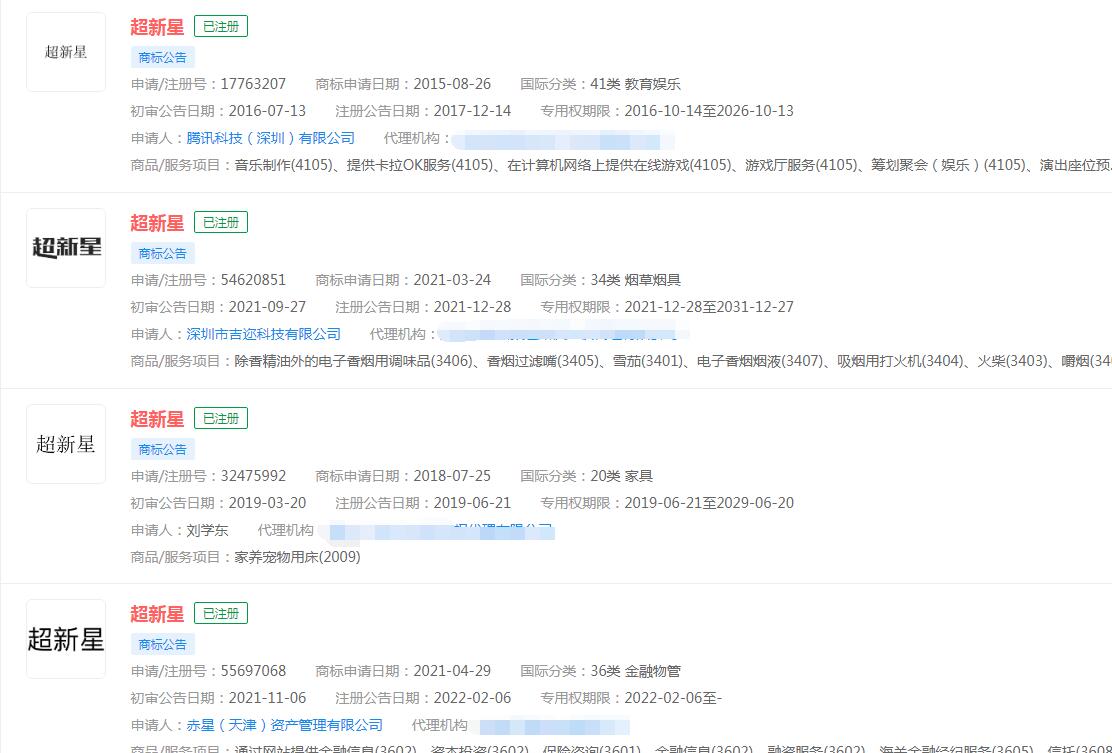This screenshot has width=1112, height=753.
Task: Click classification 20类 家具
Action: [621, 476]
